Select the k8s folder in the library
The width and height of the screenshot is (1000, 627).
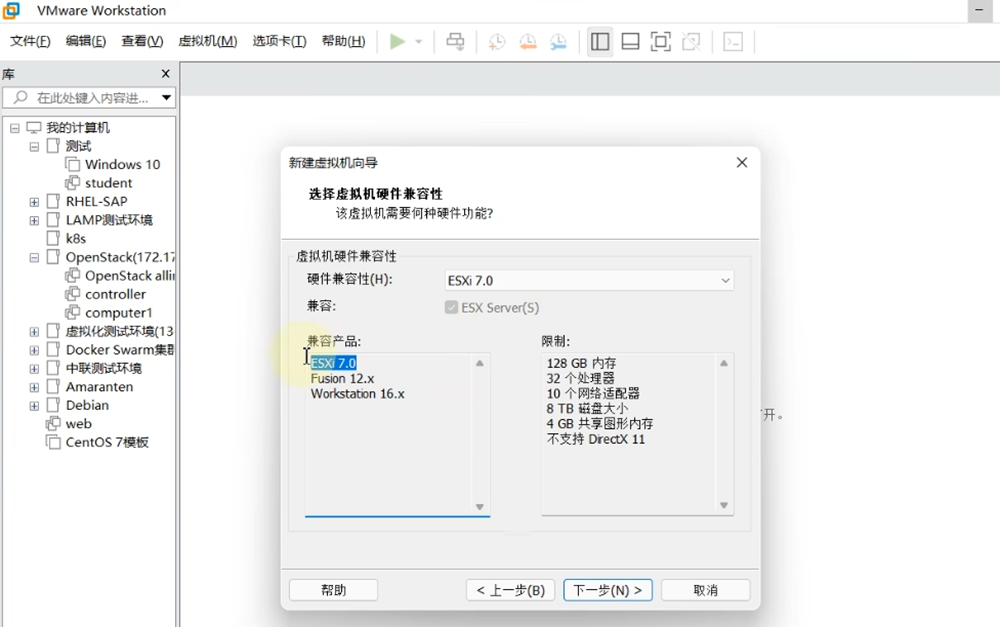tap(75, 239)
